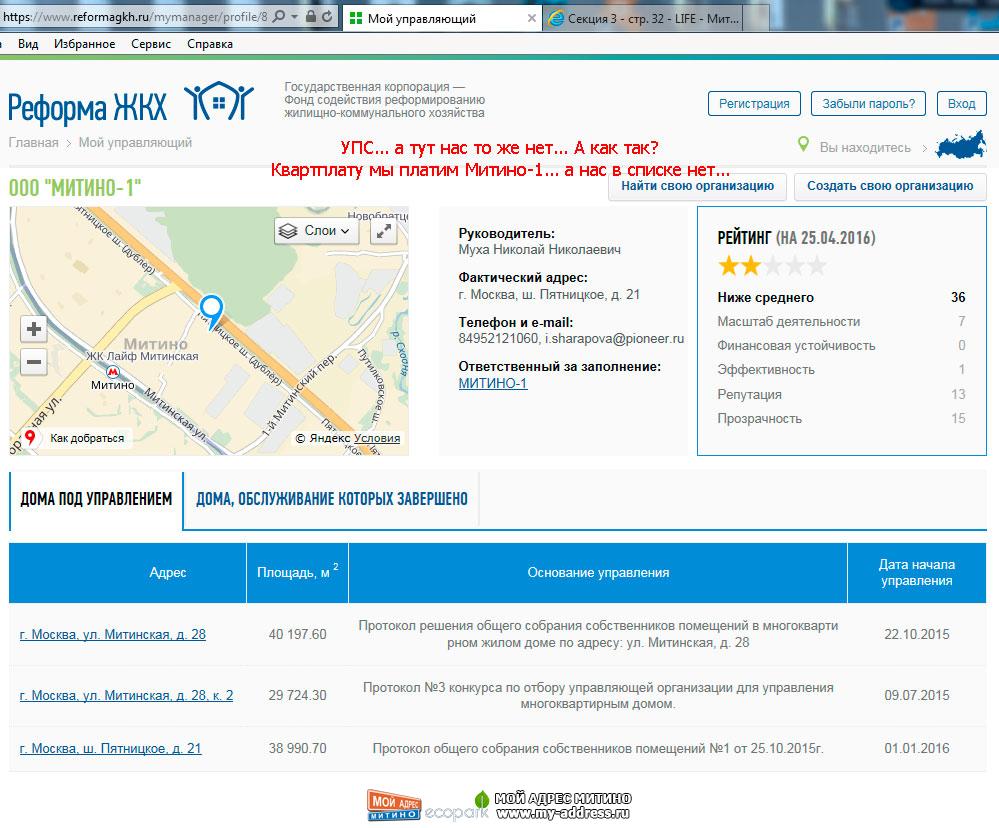Open the Вид menu
999x828 pixels.
pos(27,44)
